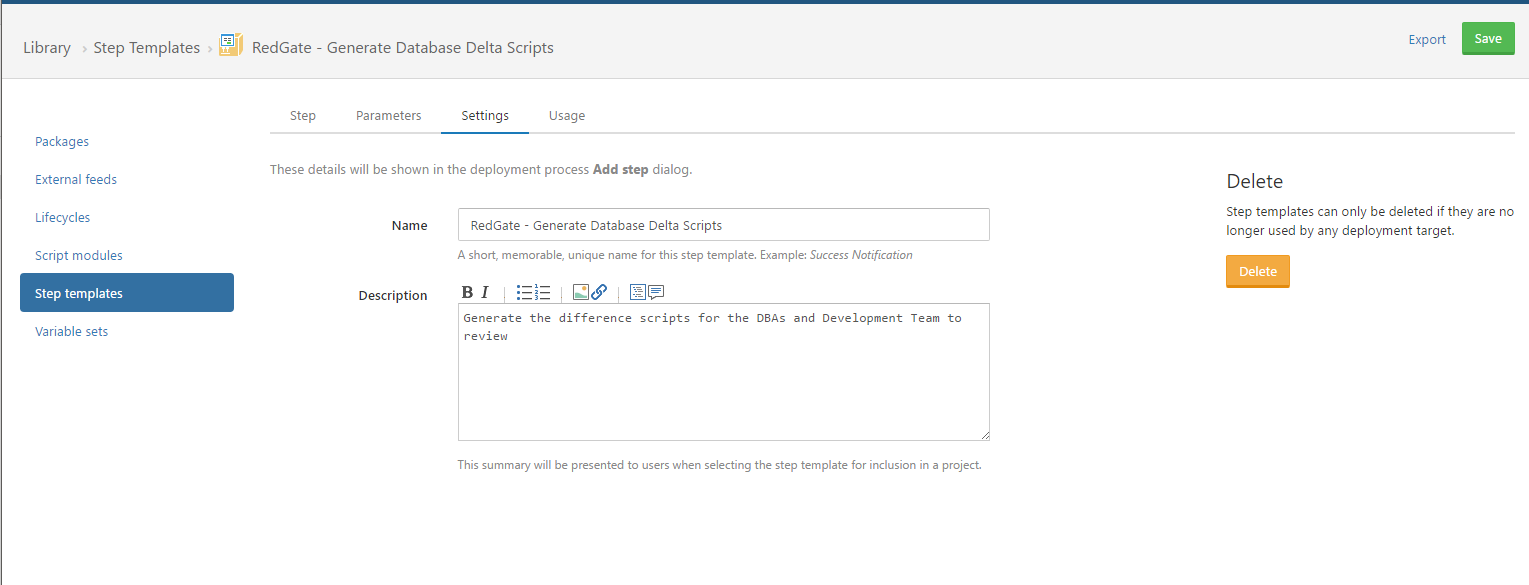Delete this step template

1258,272
